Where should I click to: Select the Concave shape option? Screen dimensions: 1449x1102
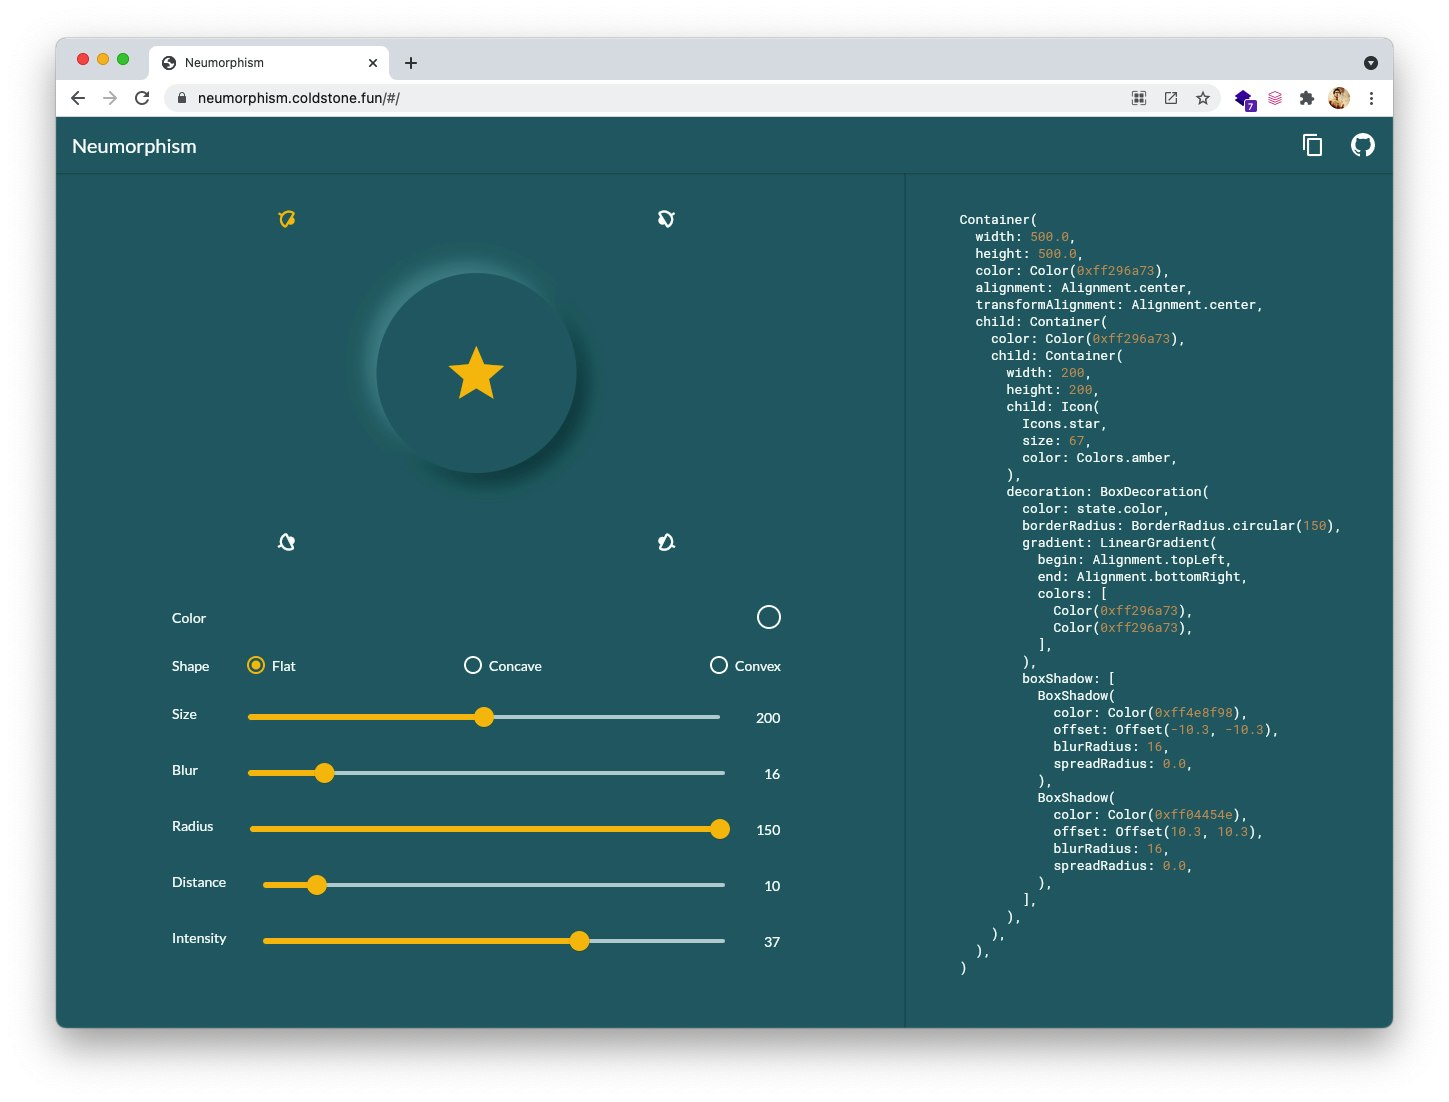tap(472, 665)
